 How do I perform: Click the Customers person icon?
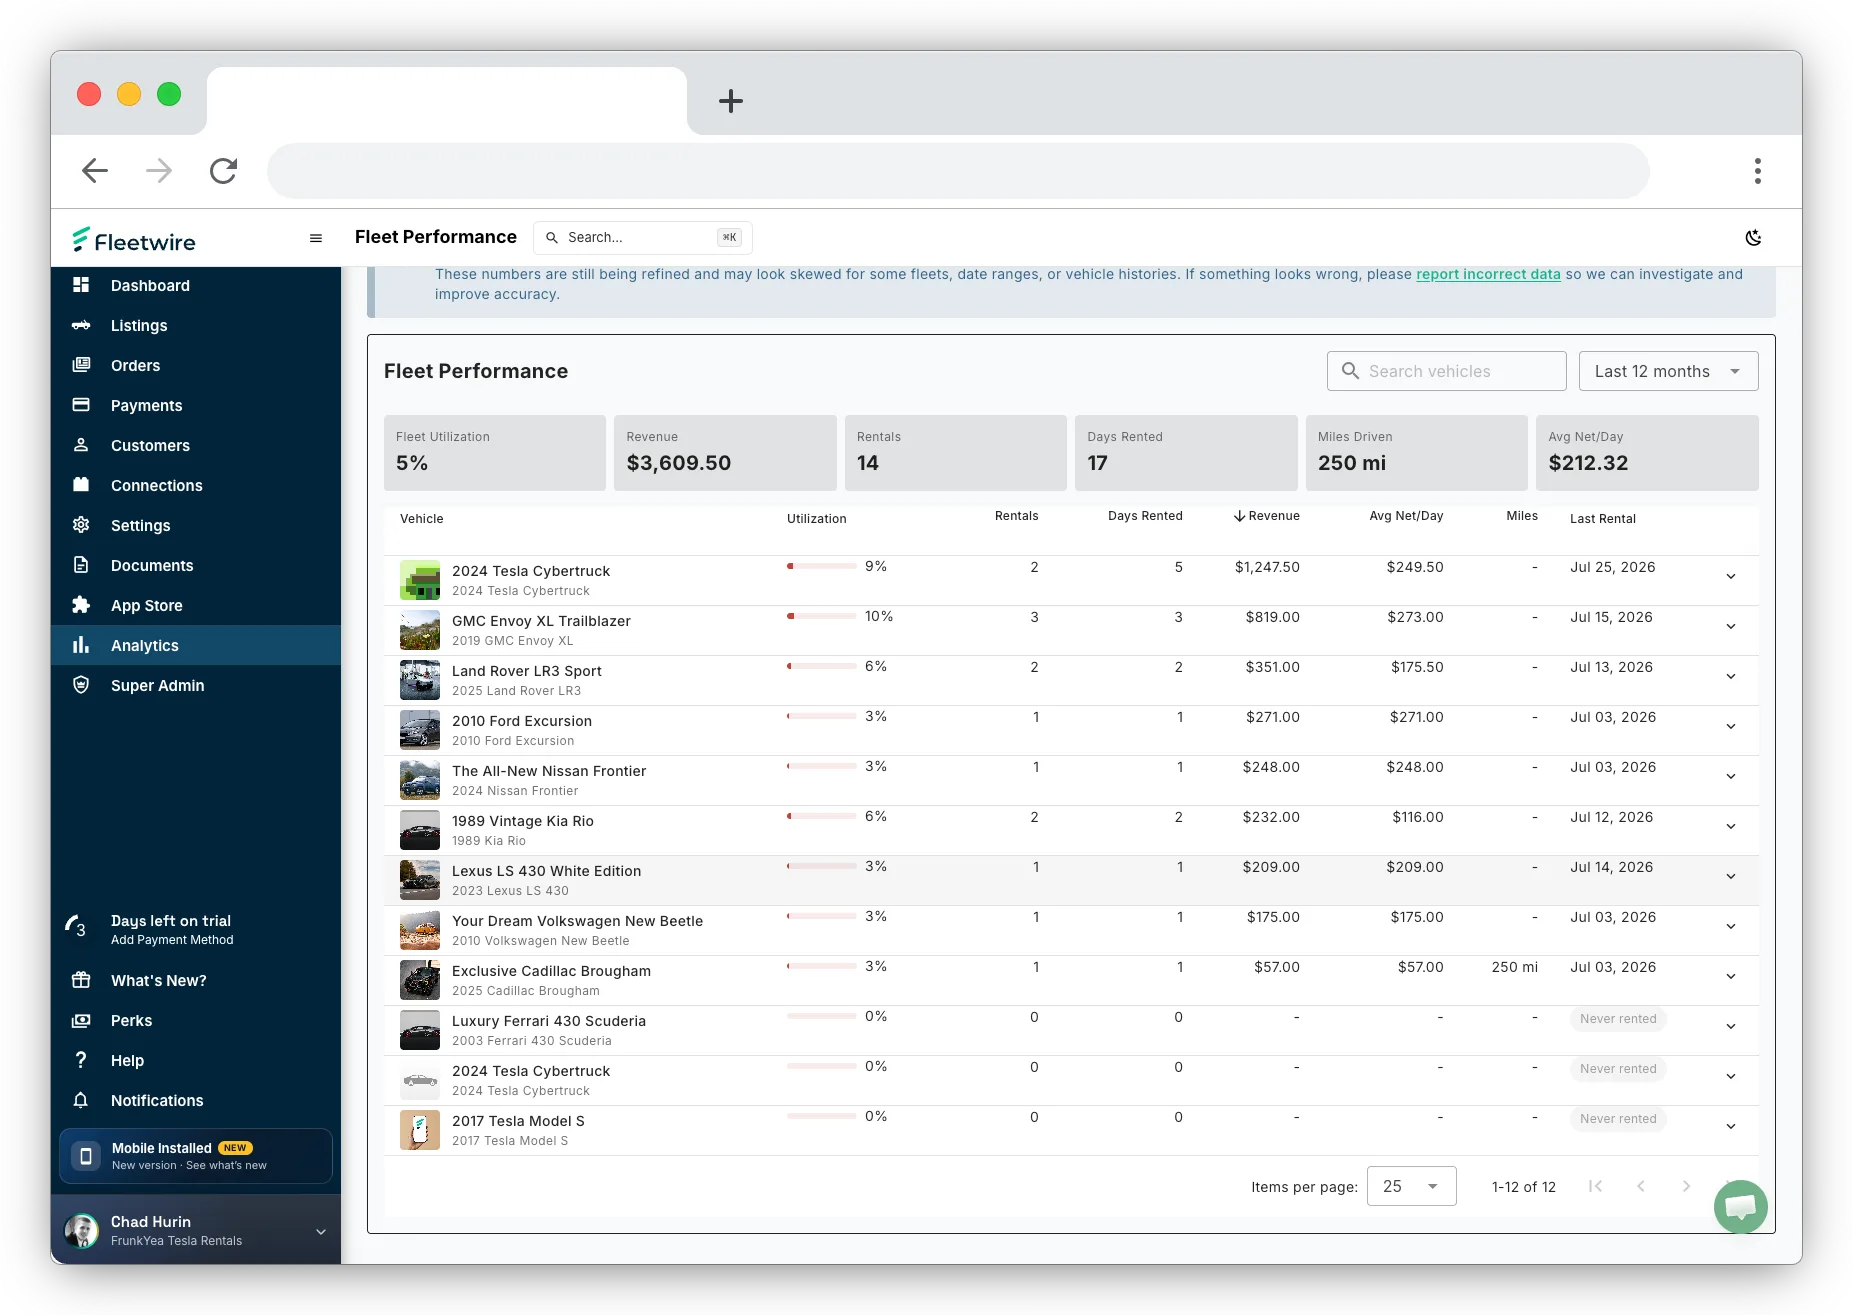click(81, 445)
